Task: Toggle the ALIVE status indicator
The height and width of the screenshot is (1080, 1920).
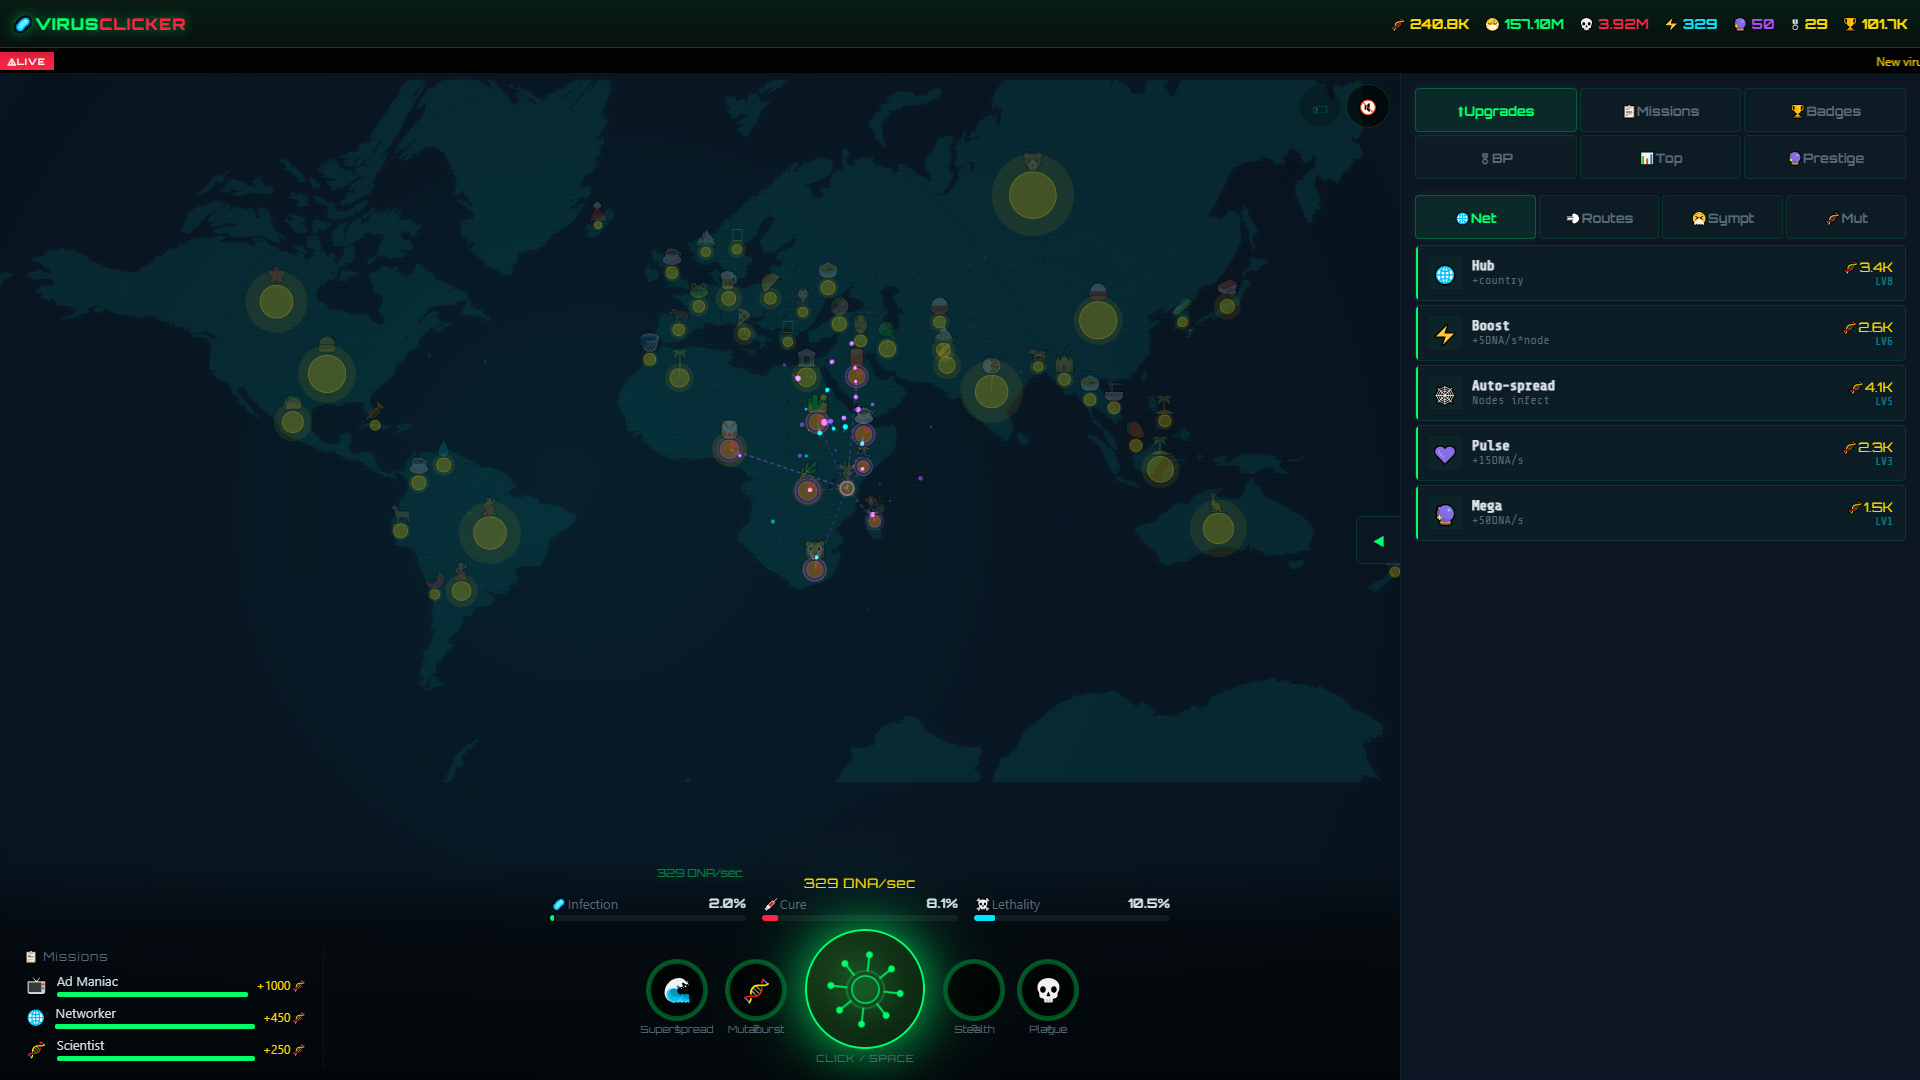Action: (28, 61)
